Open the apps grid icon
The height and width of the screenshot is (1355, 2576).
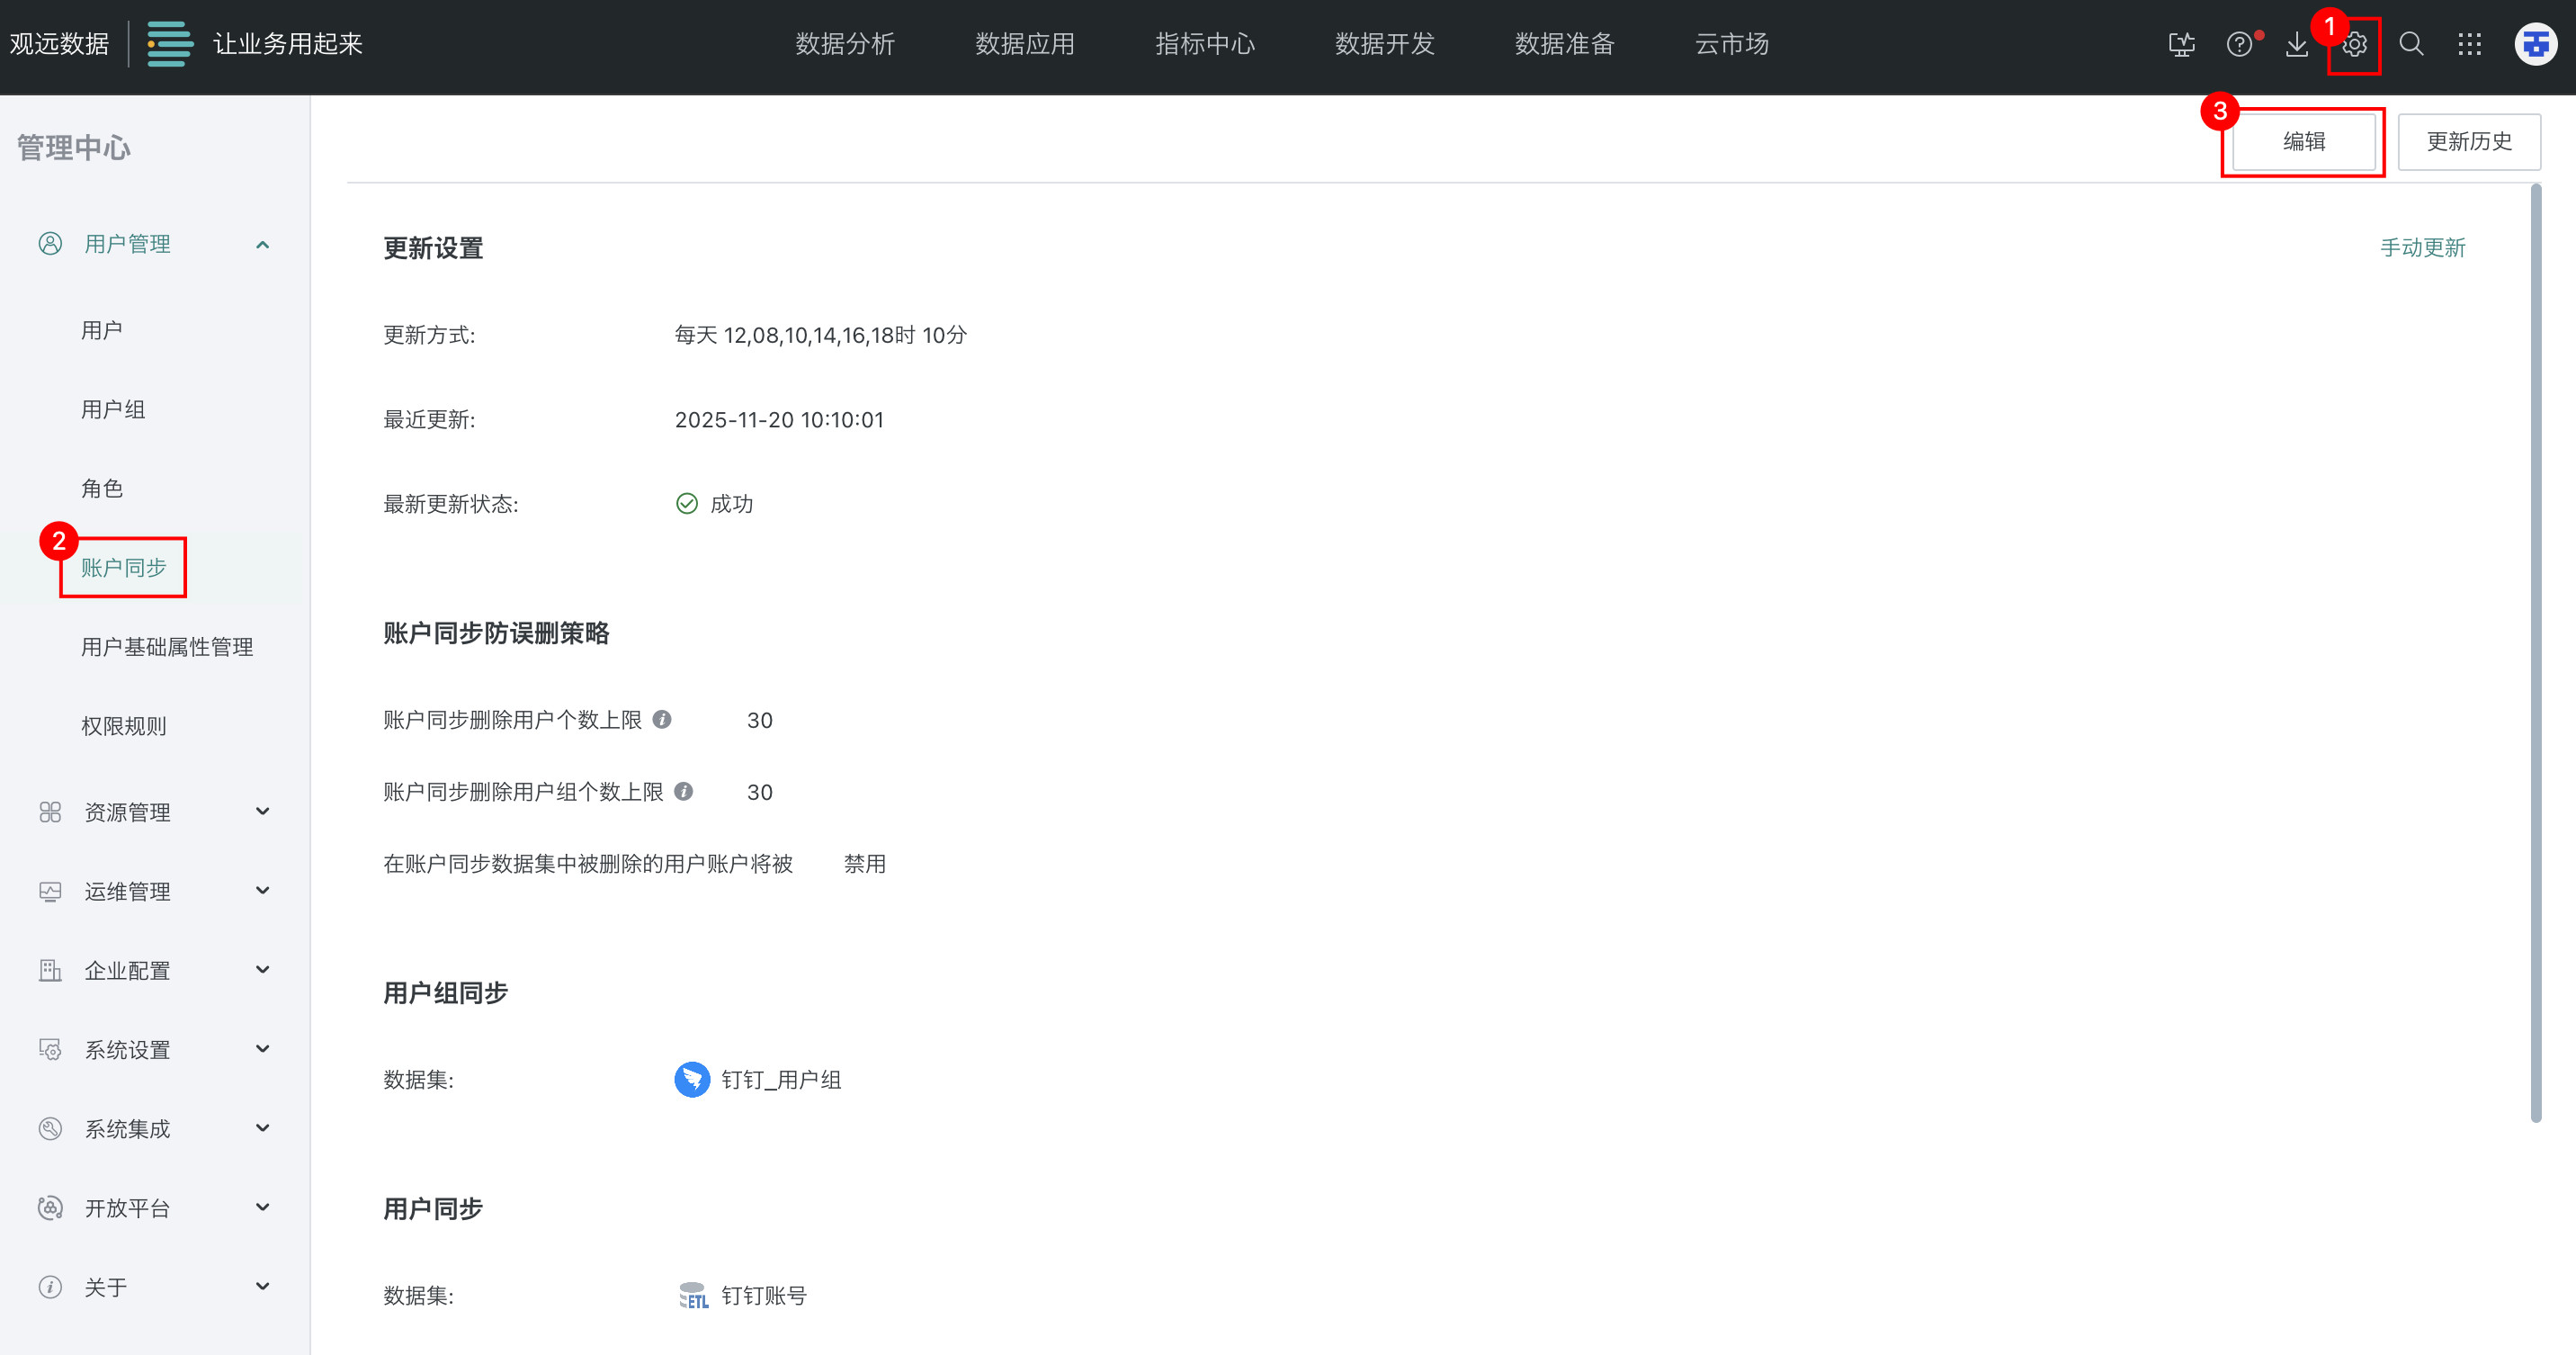[x=2469, y=45]
